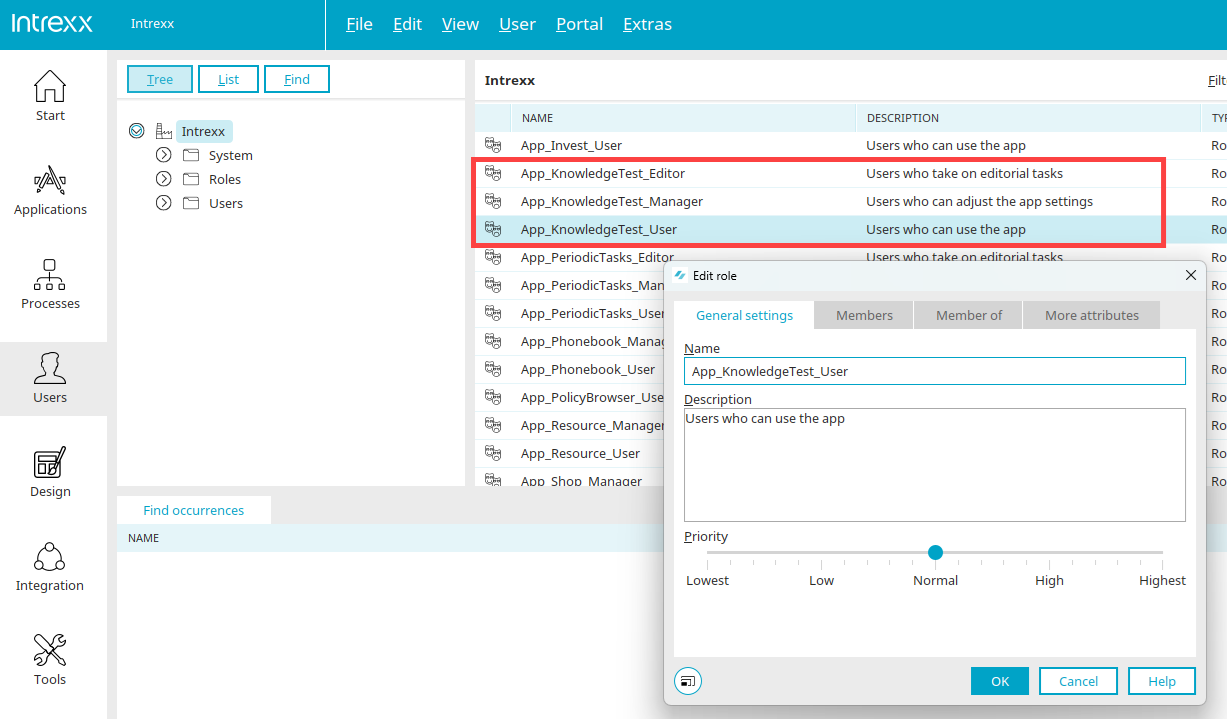
Task: Select App_KnowledgeTest_Manager role name
Action: pyautogui.click(x=612, y=201)
